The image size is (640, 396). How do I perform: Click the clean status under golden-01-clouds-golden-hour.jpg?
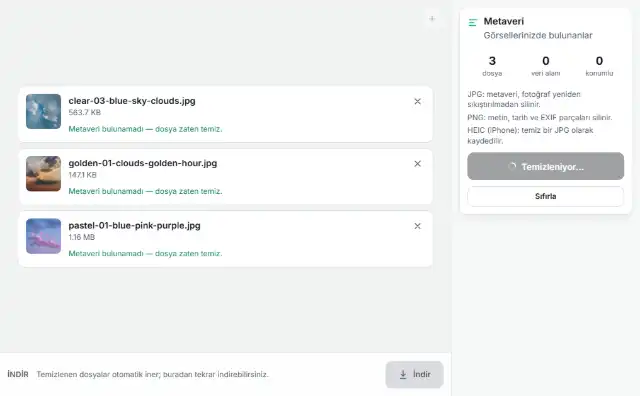(x=145, y=191)
